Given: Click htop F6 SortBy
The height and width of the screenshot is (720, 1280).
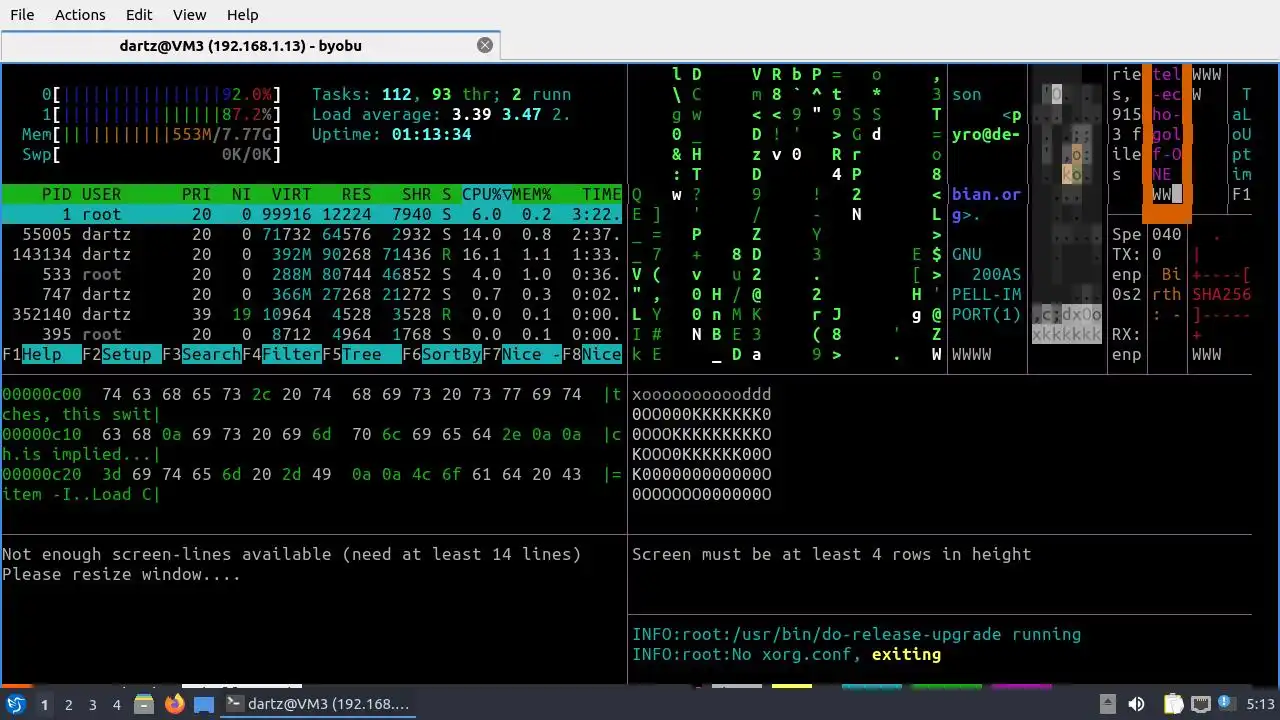Looking at the screenshot, I should pyautogui.click(x=441, y=354).
